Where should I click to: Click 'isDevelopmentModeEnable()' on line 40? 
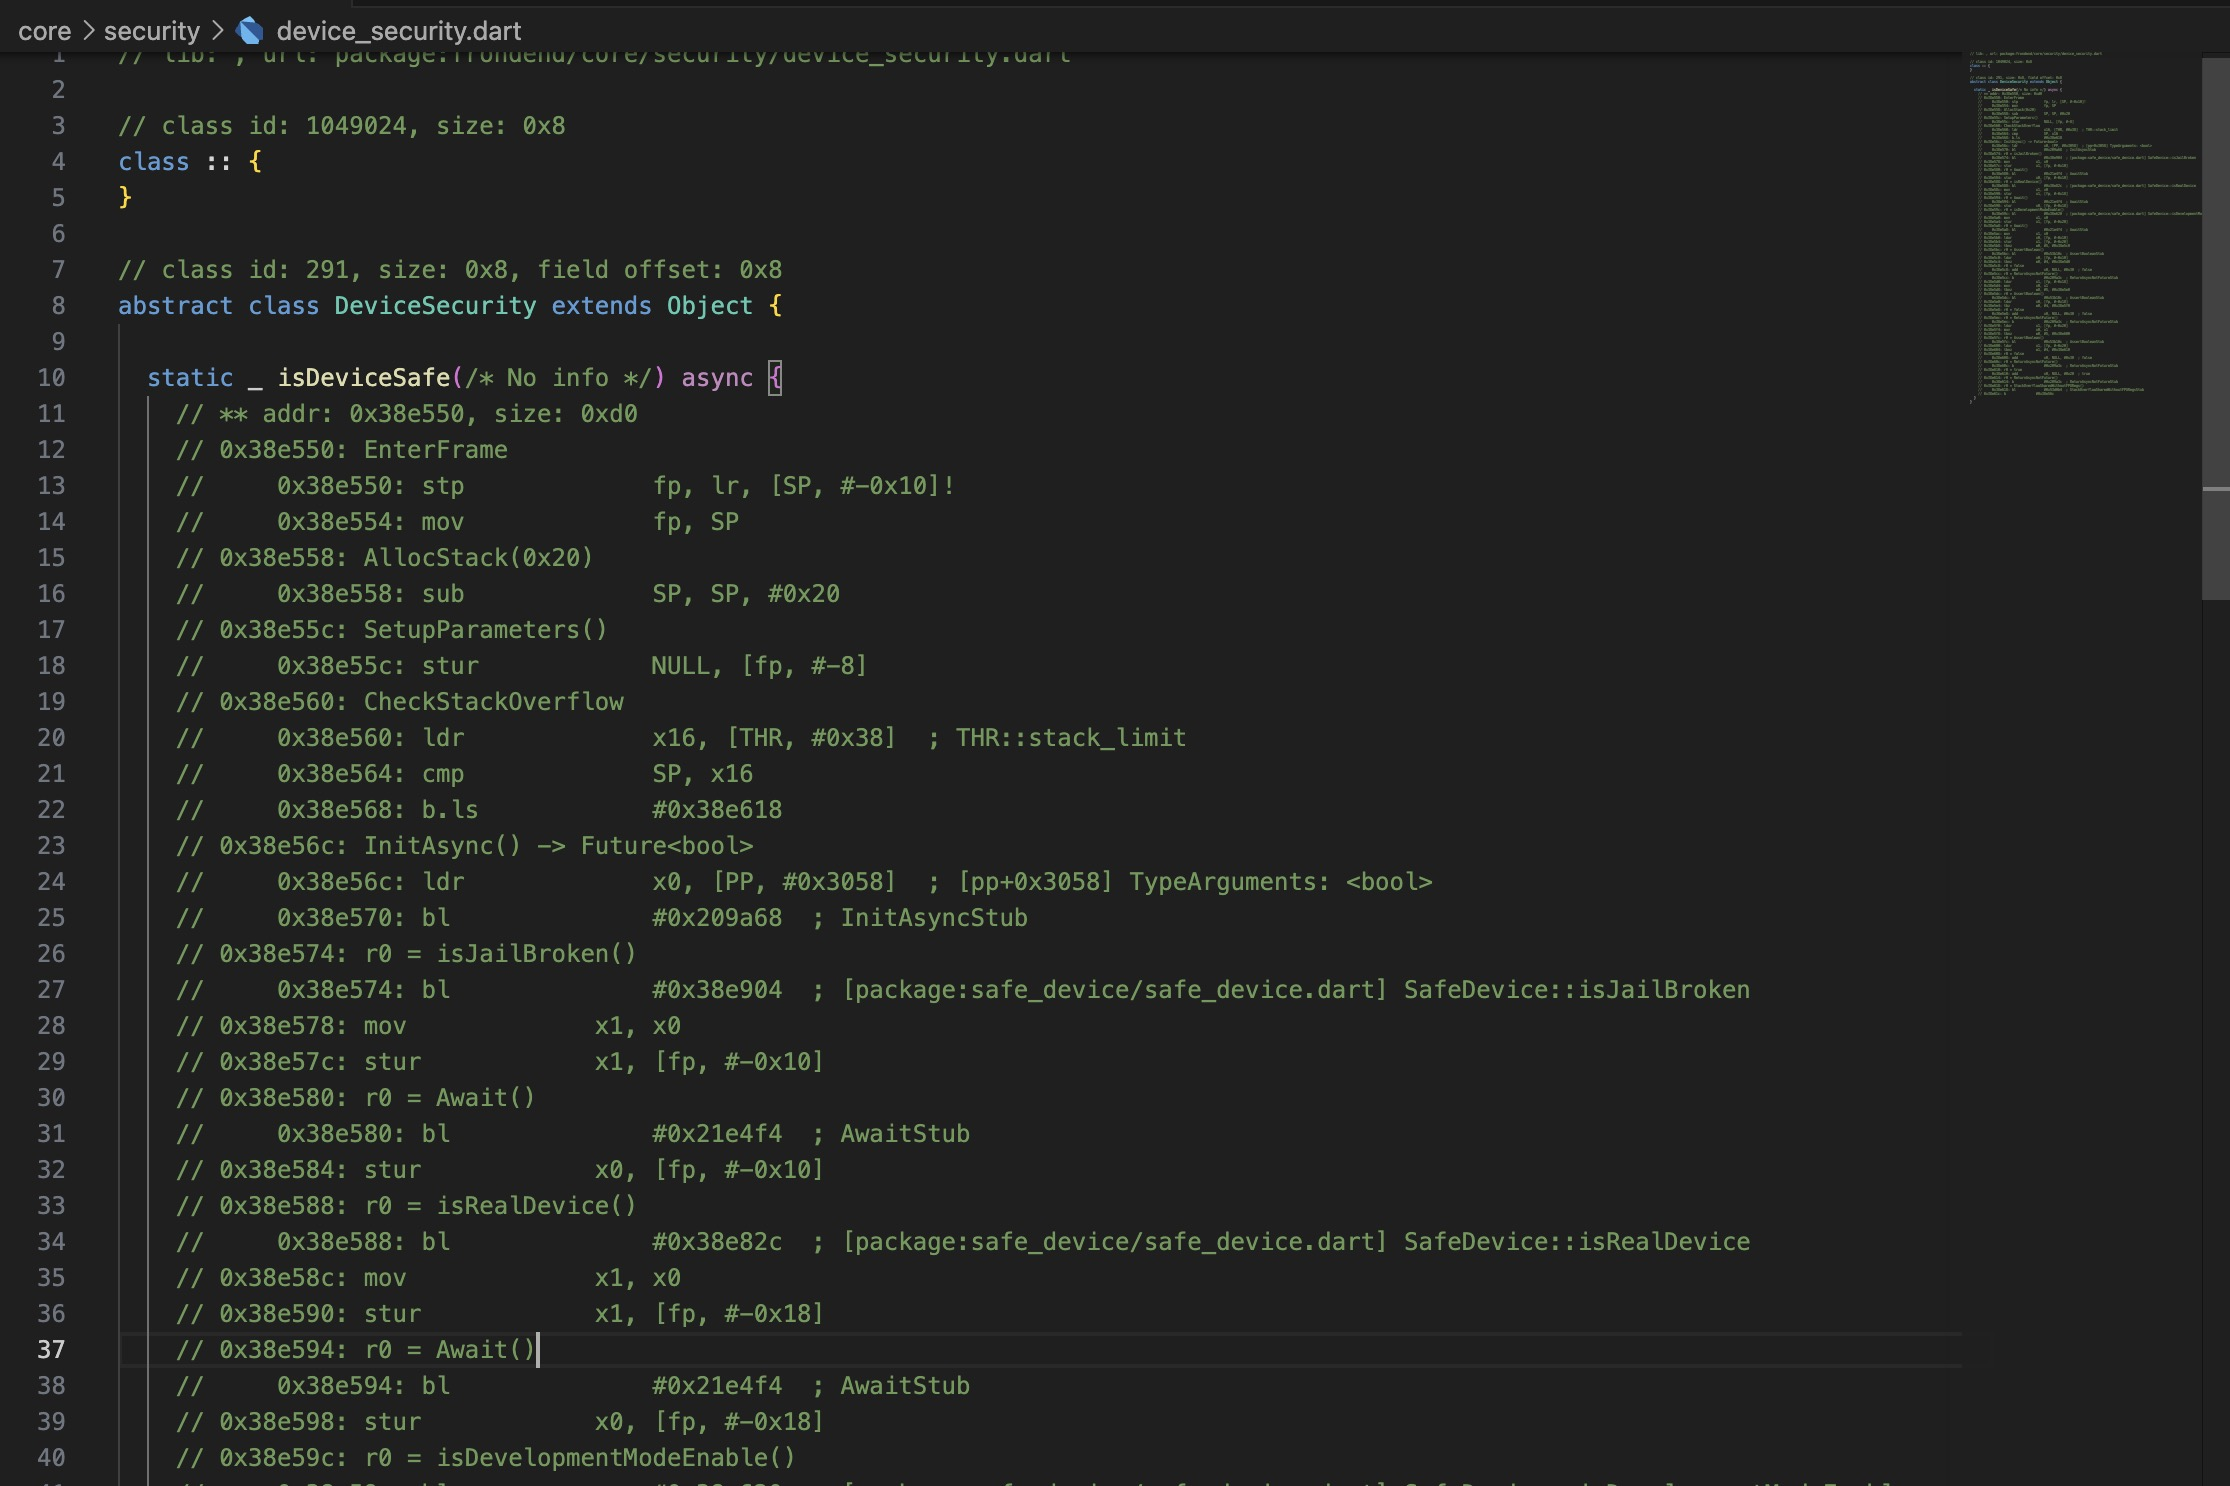[x=616, y=1458]
